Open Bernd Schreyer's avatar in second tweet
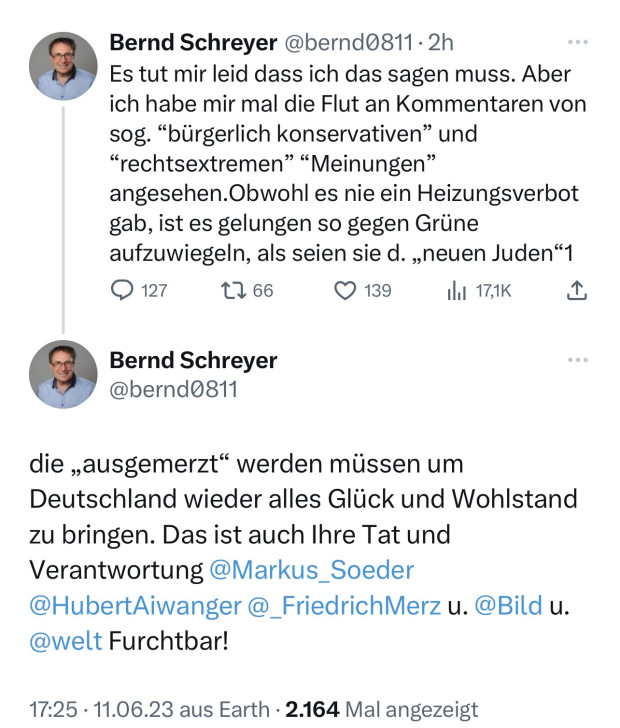 pos(63,374)
